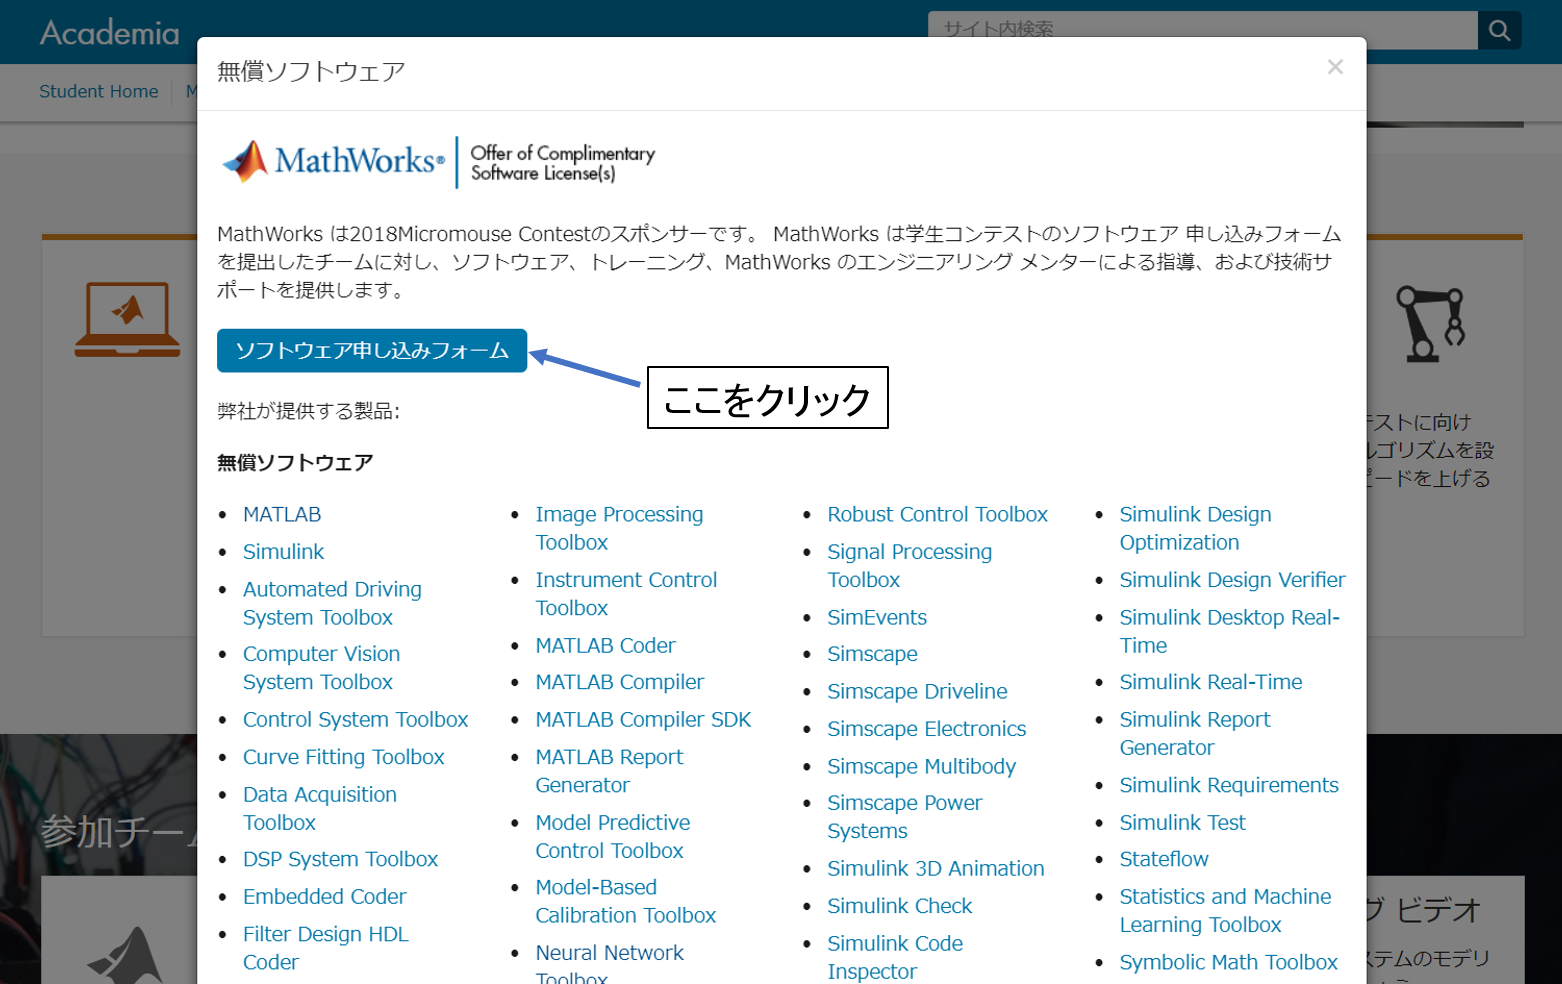Open Automated Driving System Toolbox link
Viewport: 1562px width, 984px height.
(x=332, y=603)
